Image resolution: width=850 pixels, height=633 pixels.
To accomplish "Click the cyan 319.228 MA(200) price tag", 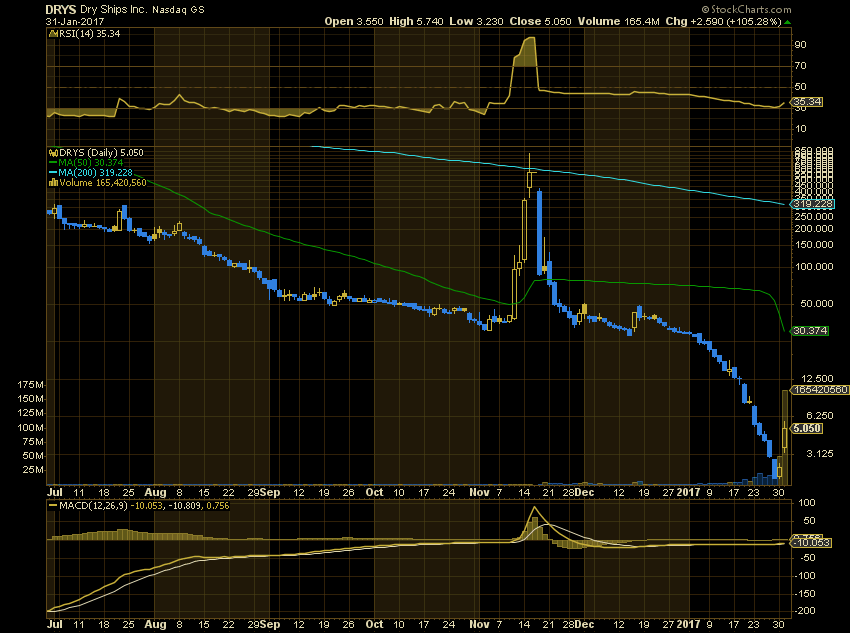I will pos(811,204).
